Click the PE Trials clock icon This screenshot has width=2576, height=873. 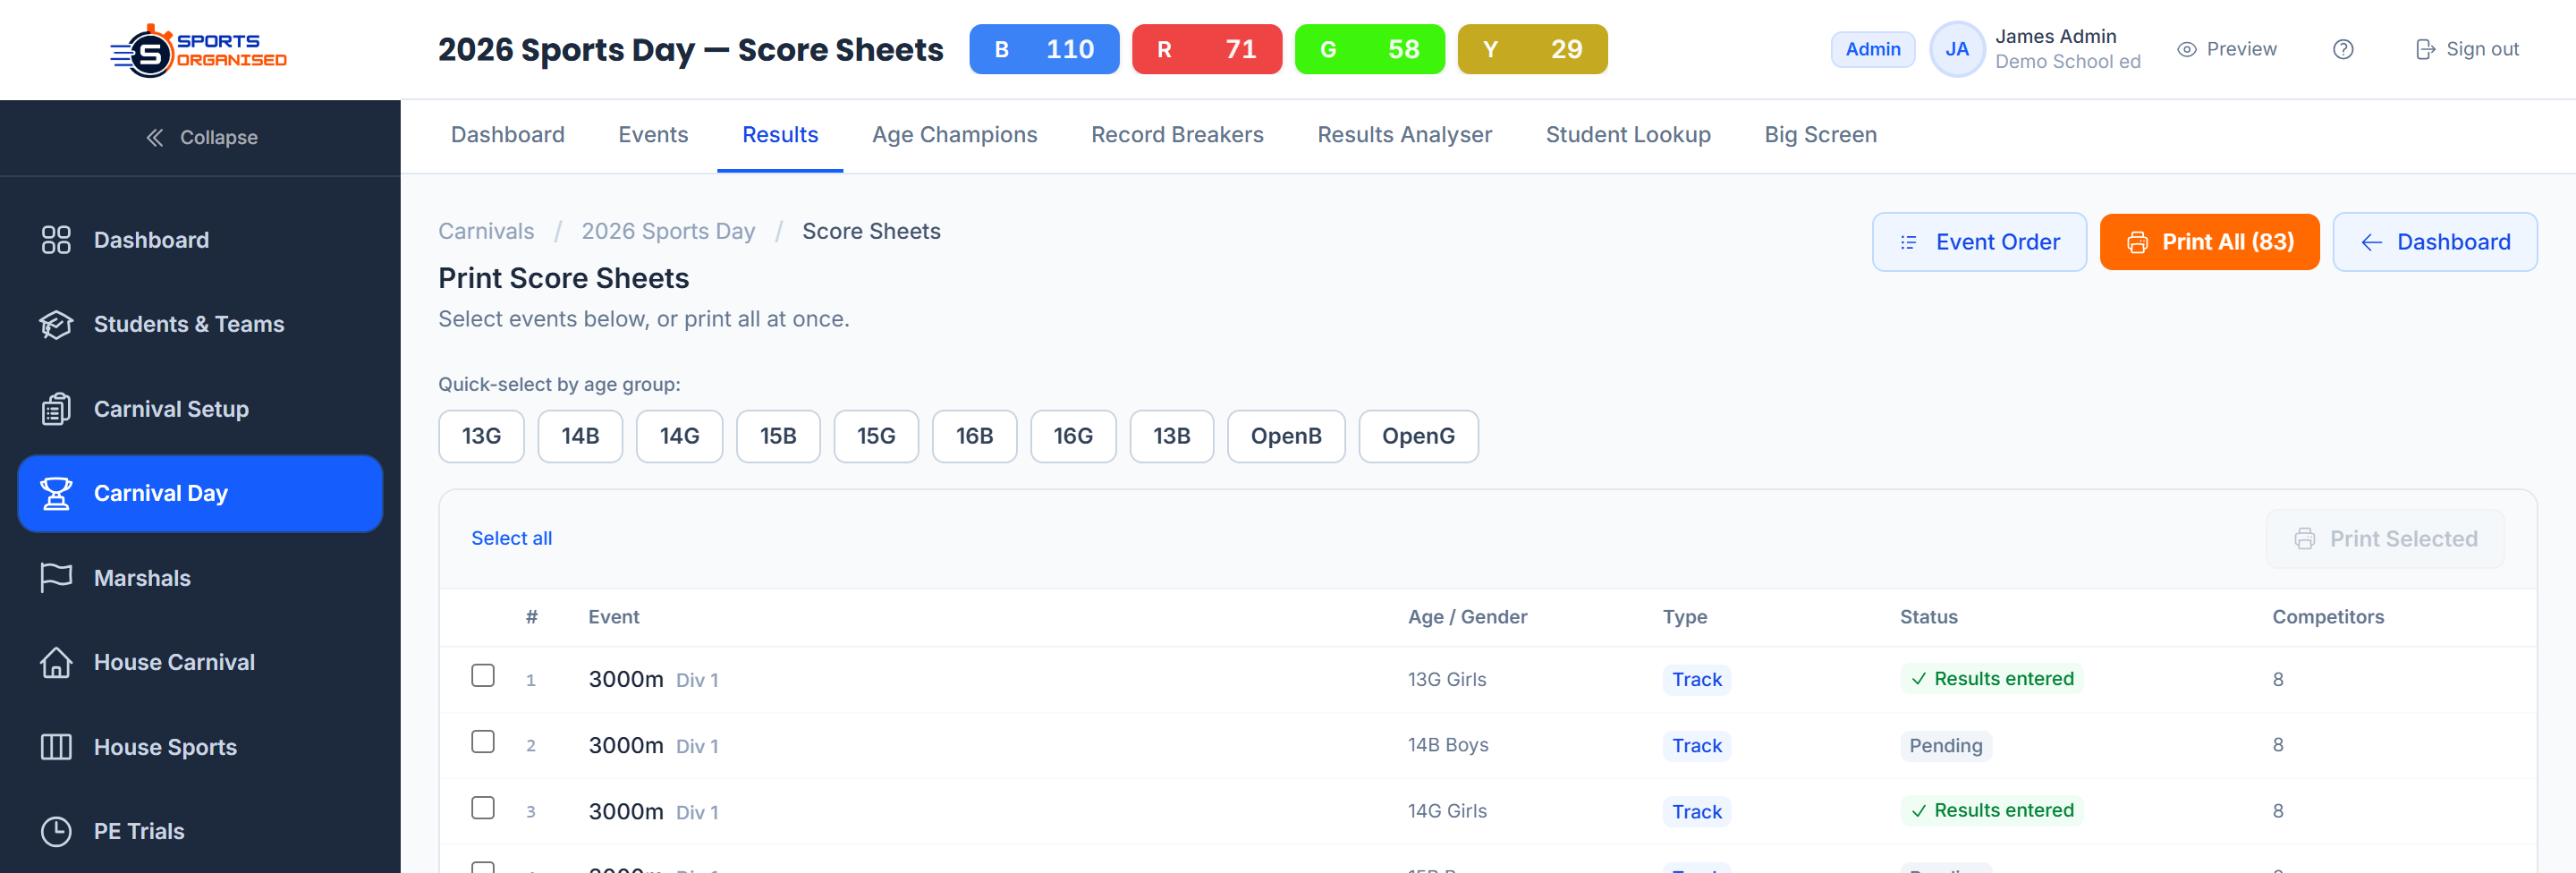click(56, 831)
